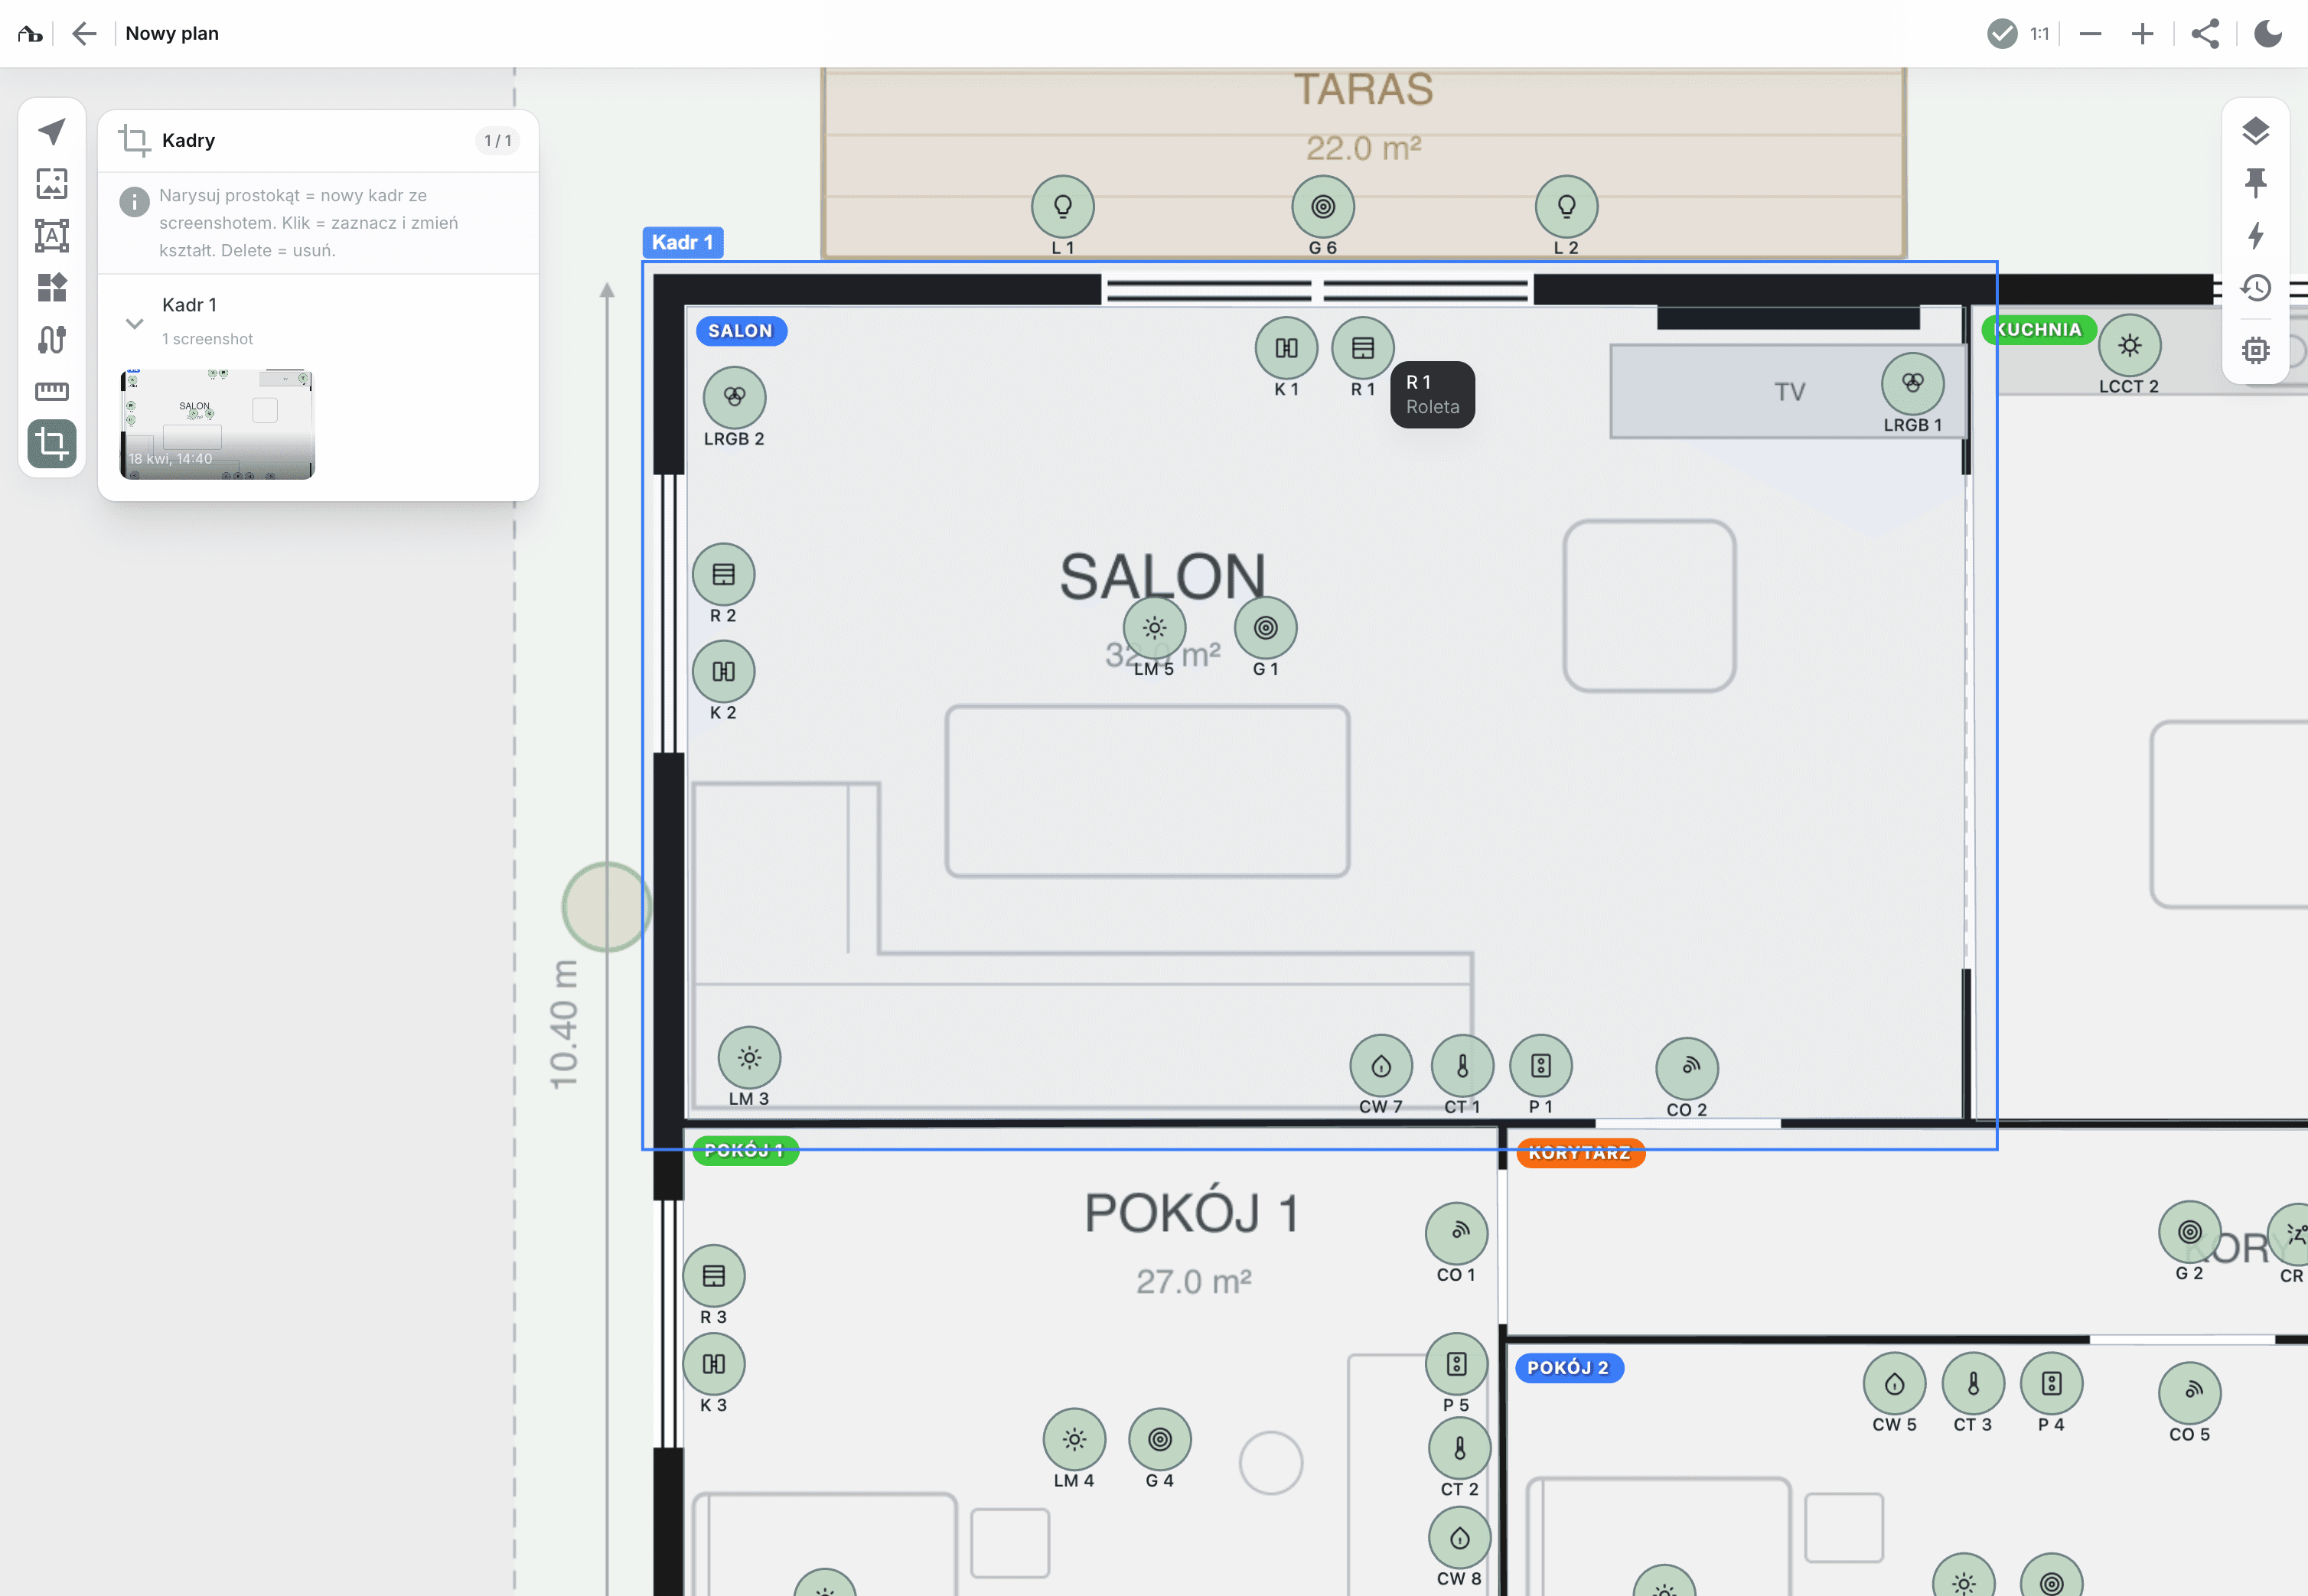Select the image insert tool

pos(52,184)
